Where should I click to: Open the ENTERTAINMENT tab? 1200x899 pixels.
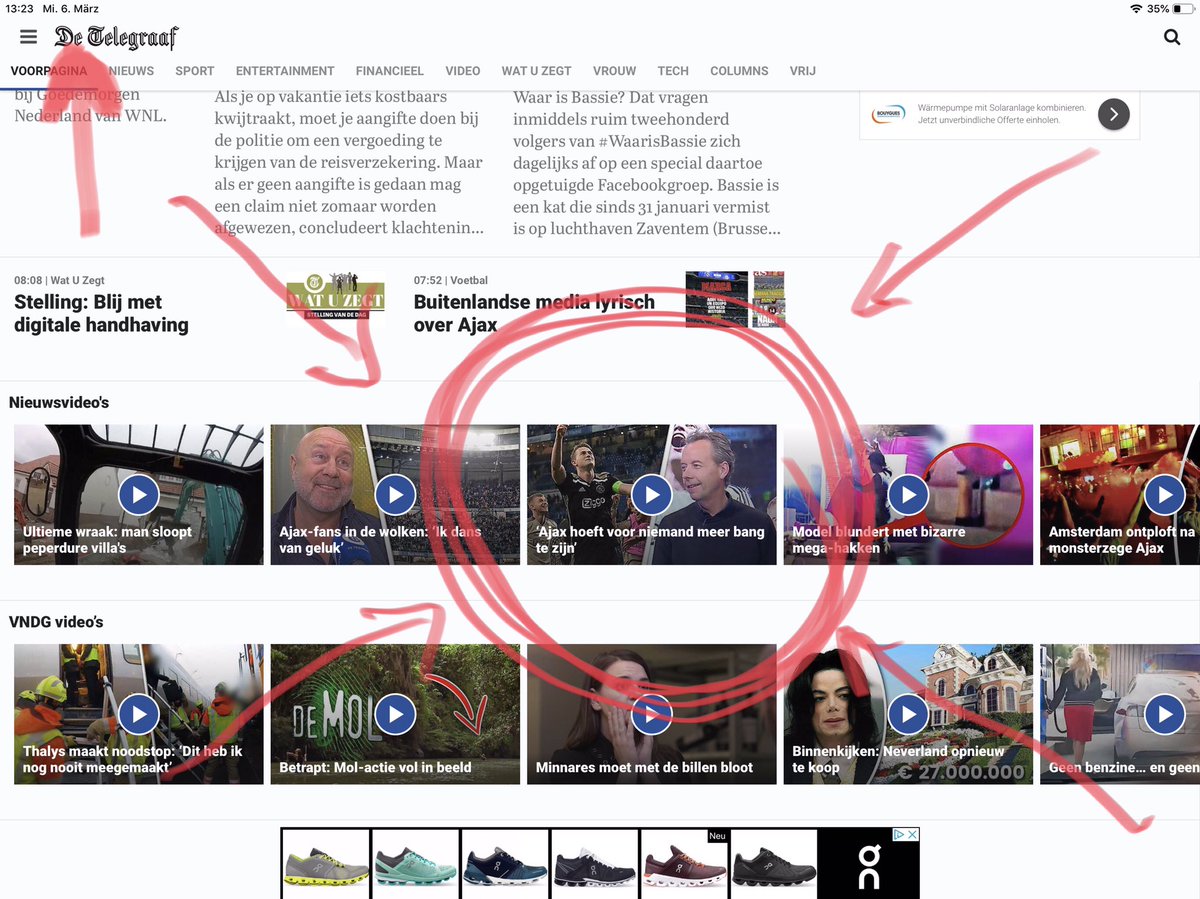(285, 71)
